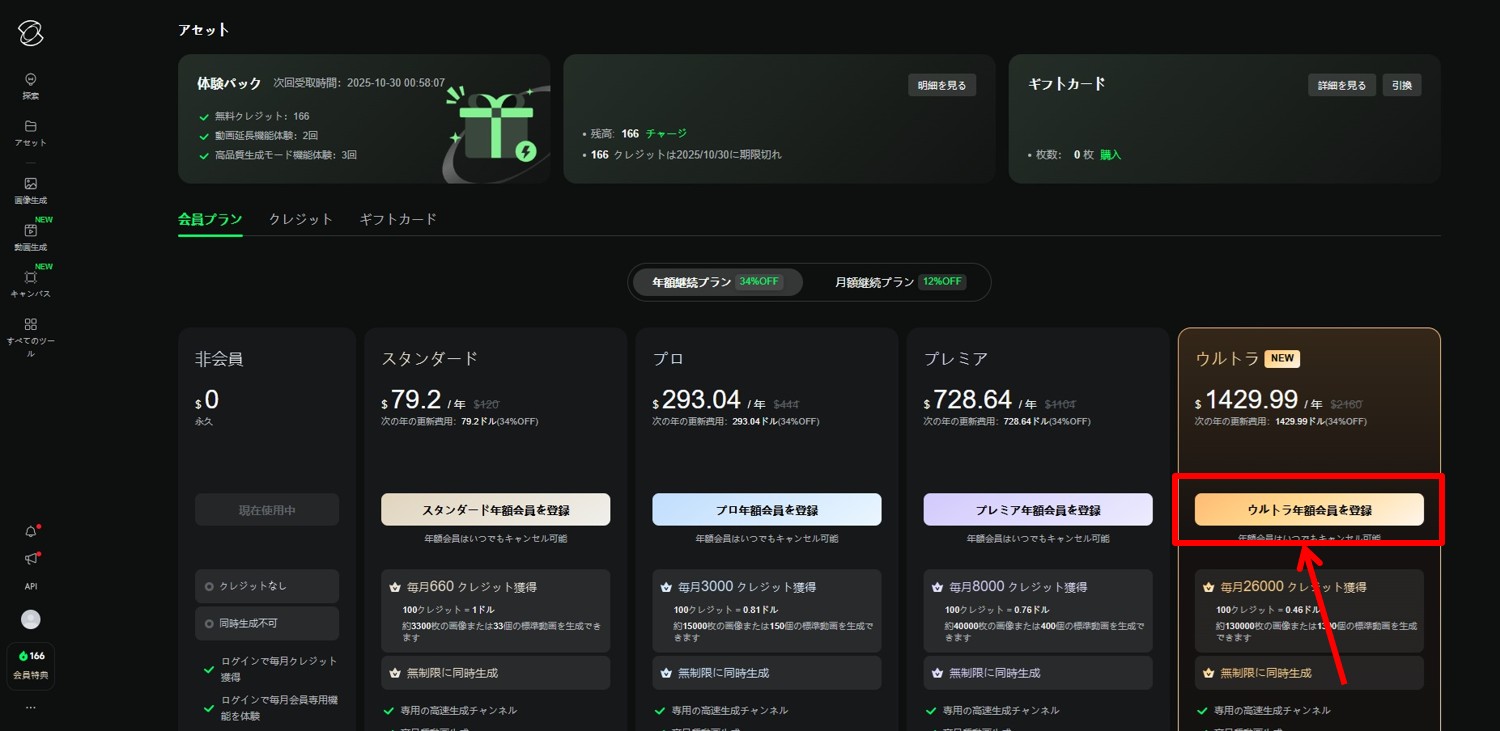Click the app logo at top left
The width and height of the screenshot is (1500, 731).
31,33
